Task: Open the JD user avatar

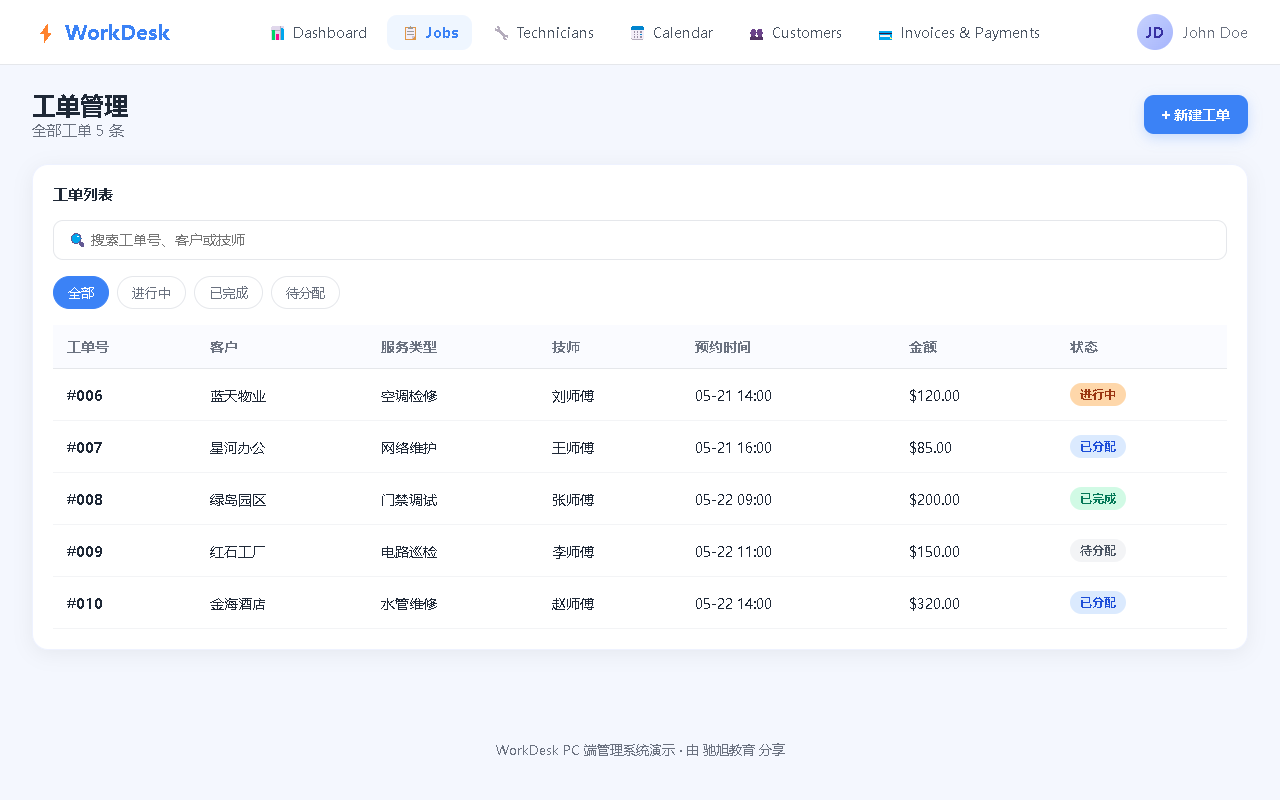Action: coord(1155,32)
